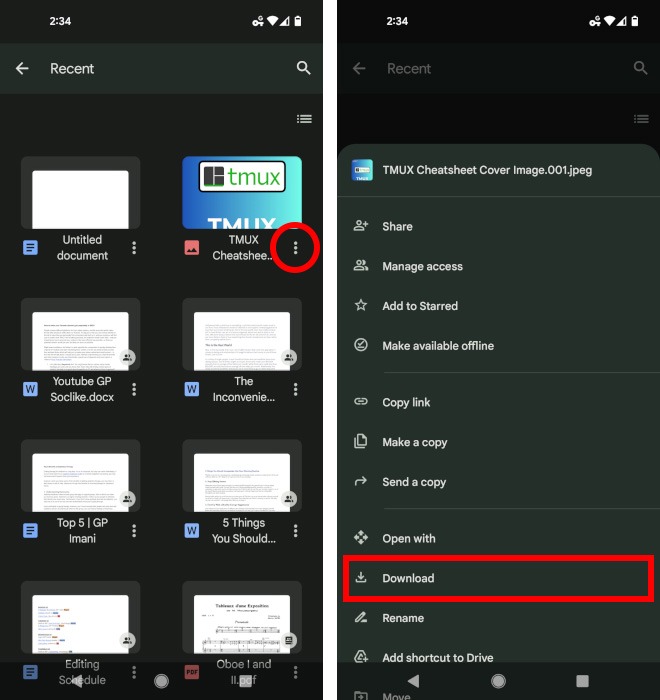Screen dimensions: 660x700
Task: Select Copy link in the menu
Action: tap(499, 402)
